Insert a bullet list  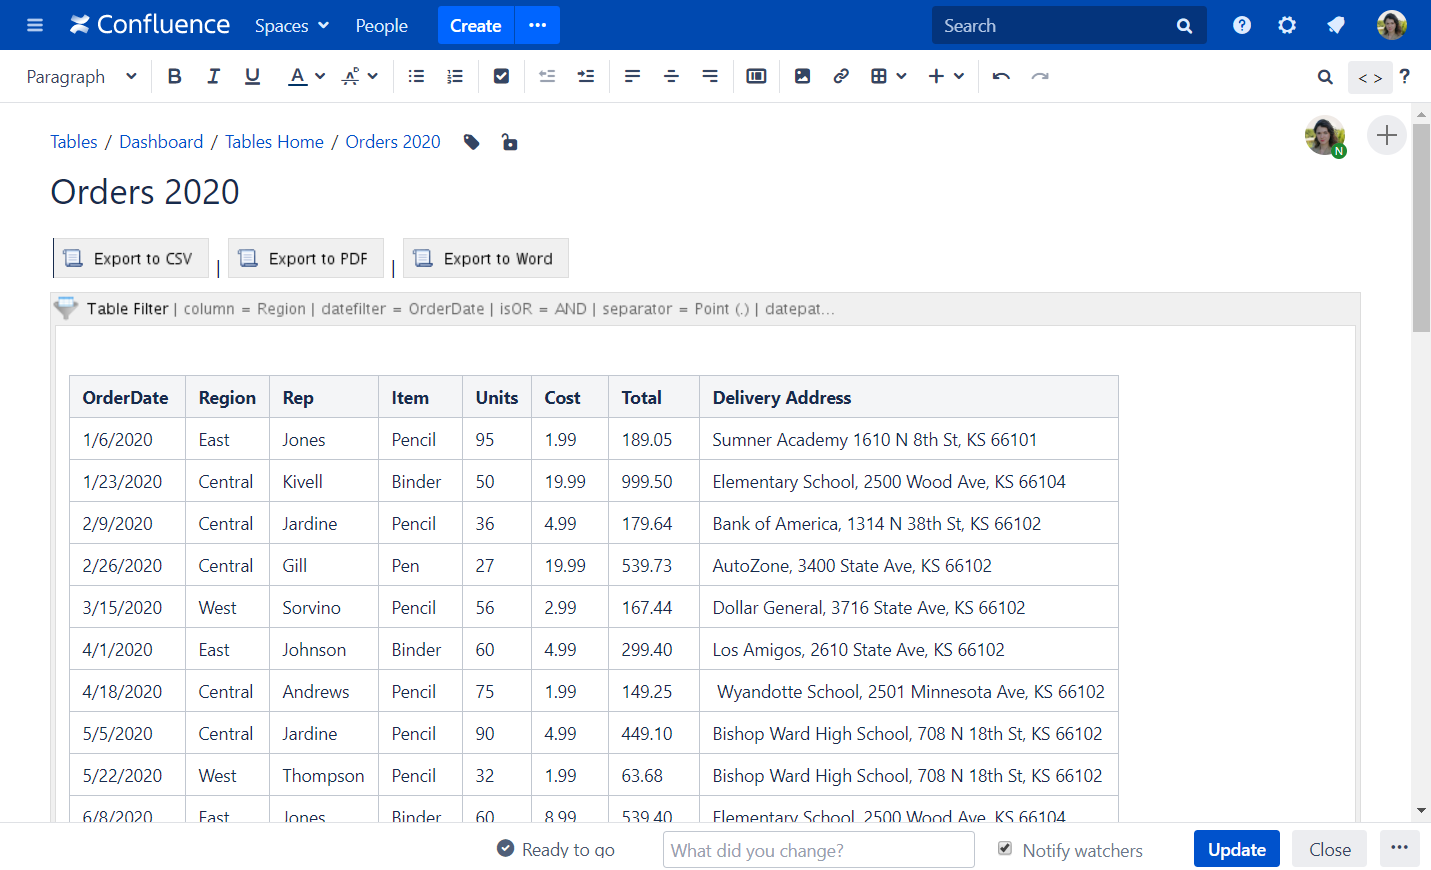(x=416, y=76)
